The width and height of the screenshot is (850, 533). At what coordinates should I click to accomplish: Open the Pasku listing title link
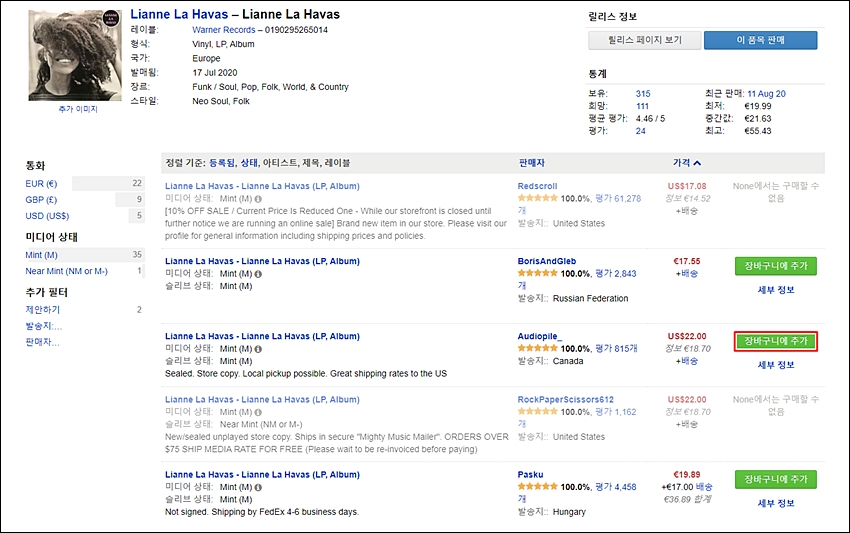[262, 474]
